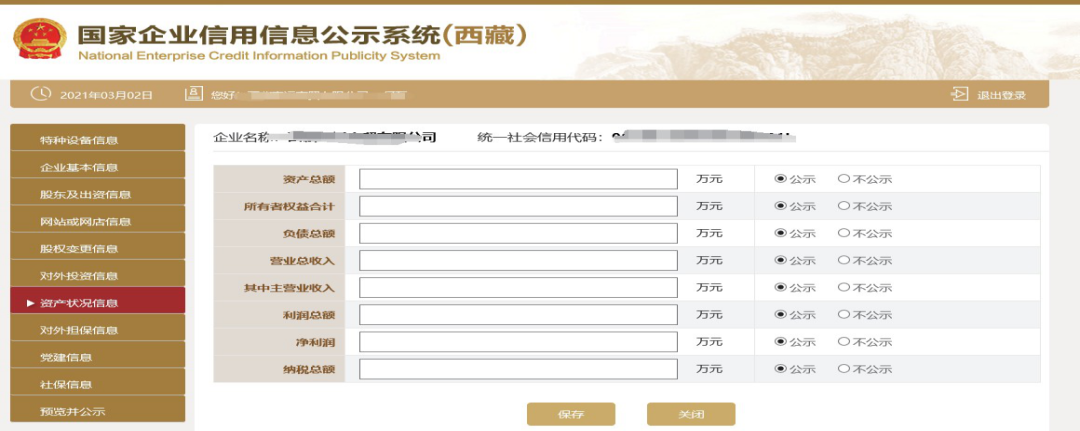Focus the 资产总额 input field
Image resolution: width=1080 pixels, height=431 pixels.
point(518,179)
